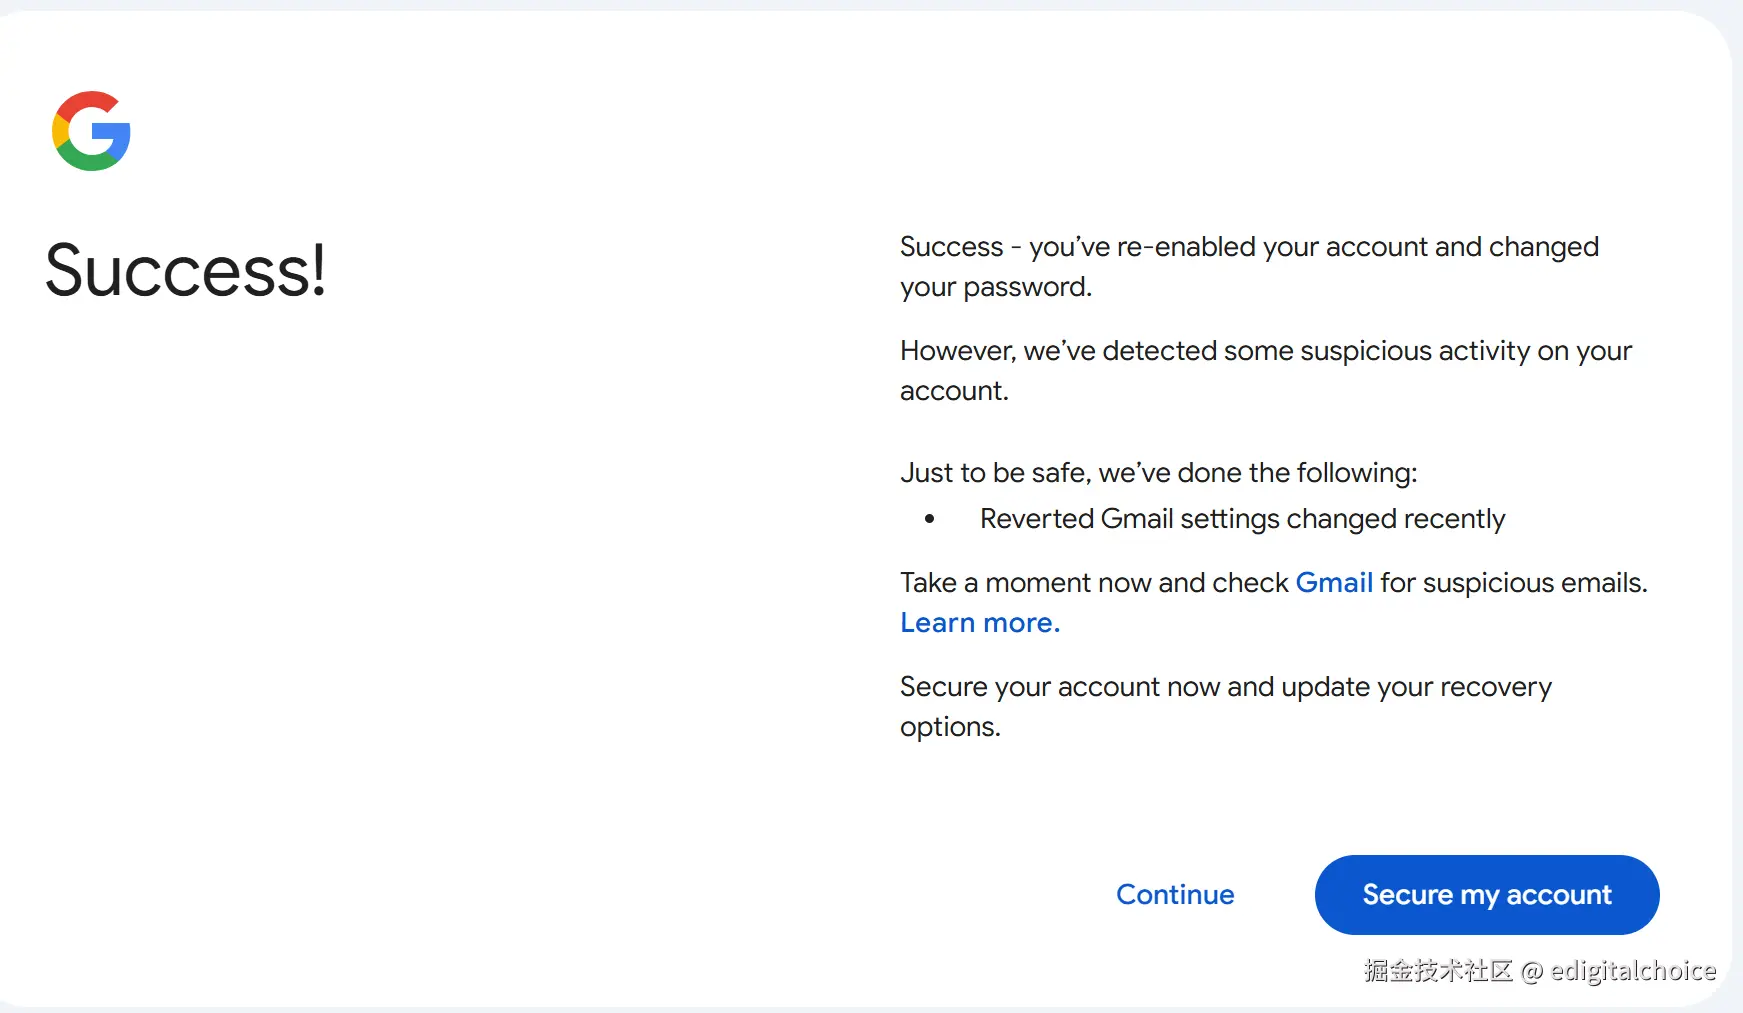
Task: Click the Secure my account button
Action: [1486, 894]
